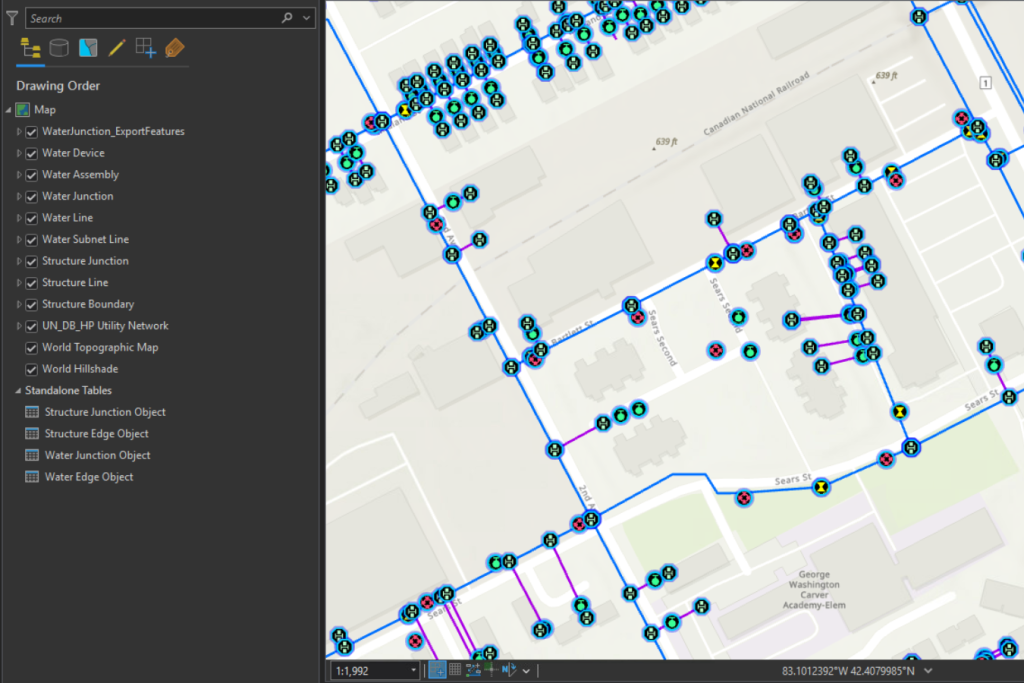Select the Water Junction Object table
The width and height of the screenshot is (1024, 683).
[97, 455]
